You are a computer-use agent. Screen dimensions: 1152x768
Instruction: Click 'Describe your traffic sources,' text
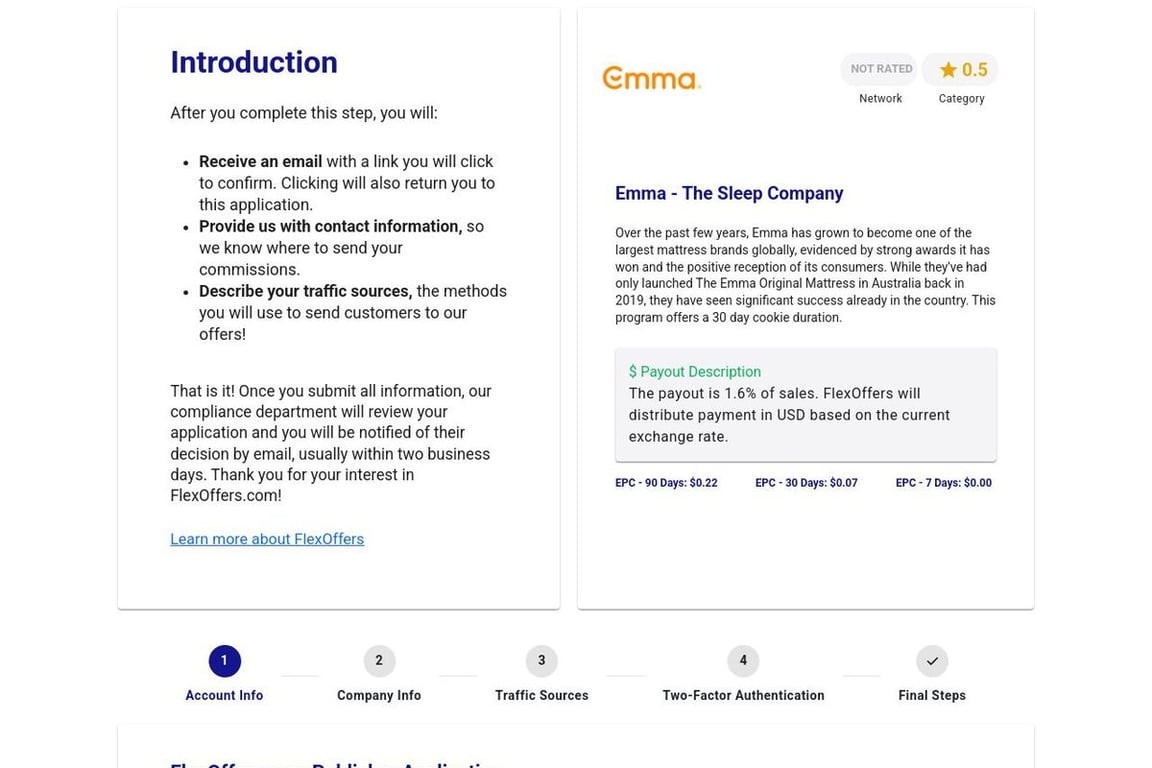305,291
